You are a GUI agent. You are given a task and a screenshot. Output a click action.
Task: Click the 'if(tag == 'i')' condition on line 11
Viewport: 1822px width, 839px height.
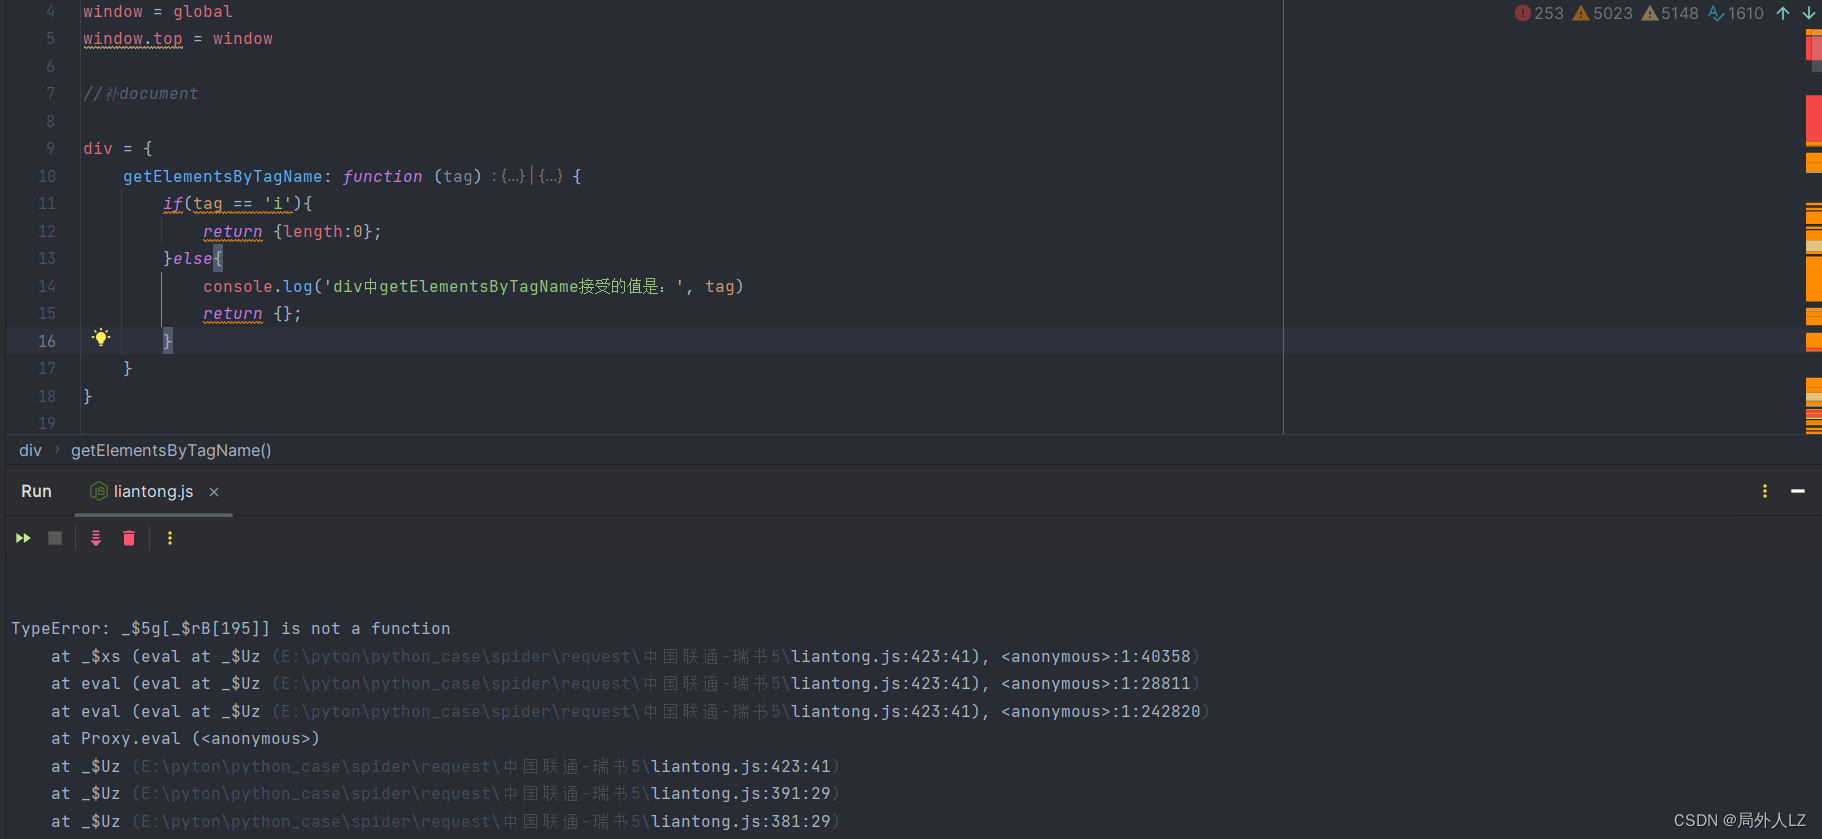tap(232, 204)
